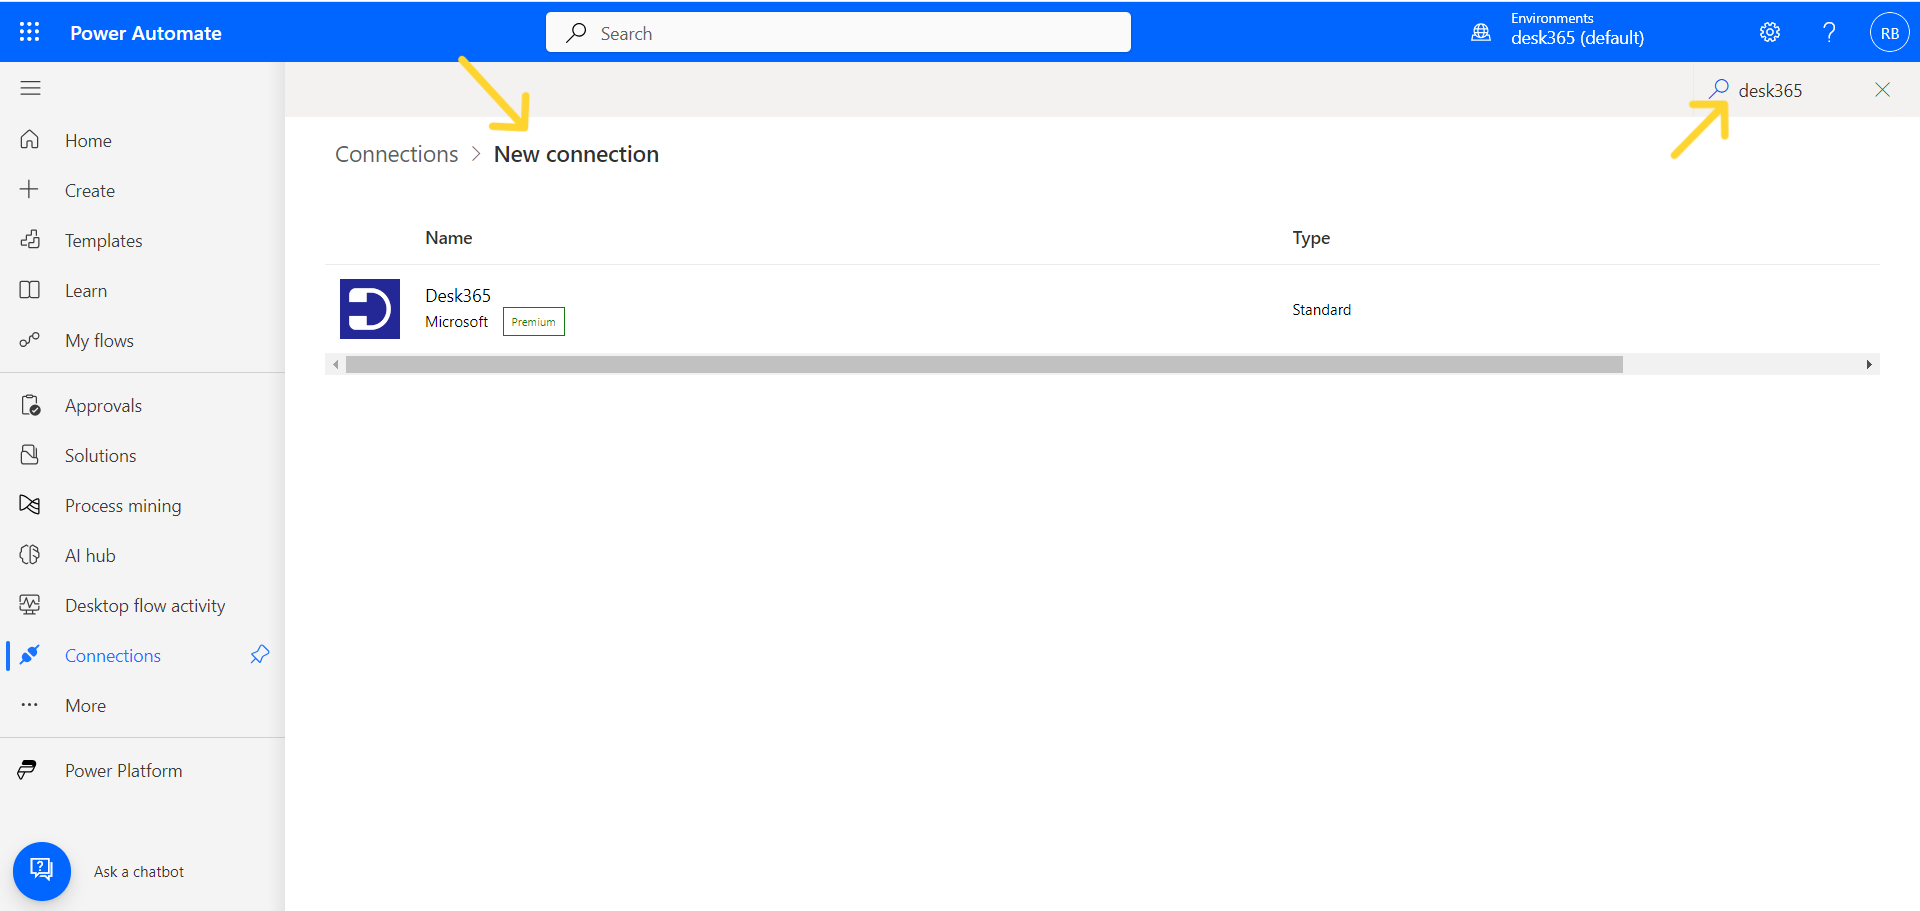Open the Templates page

[x=103, y=239]
